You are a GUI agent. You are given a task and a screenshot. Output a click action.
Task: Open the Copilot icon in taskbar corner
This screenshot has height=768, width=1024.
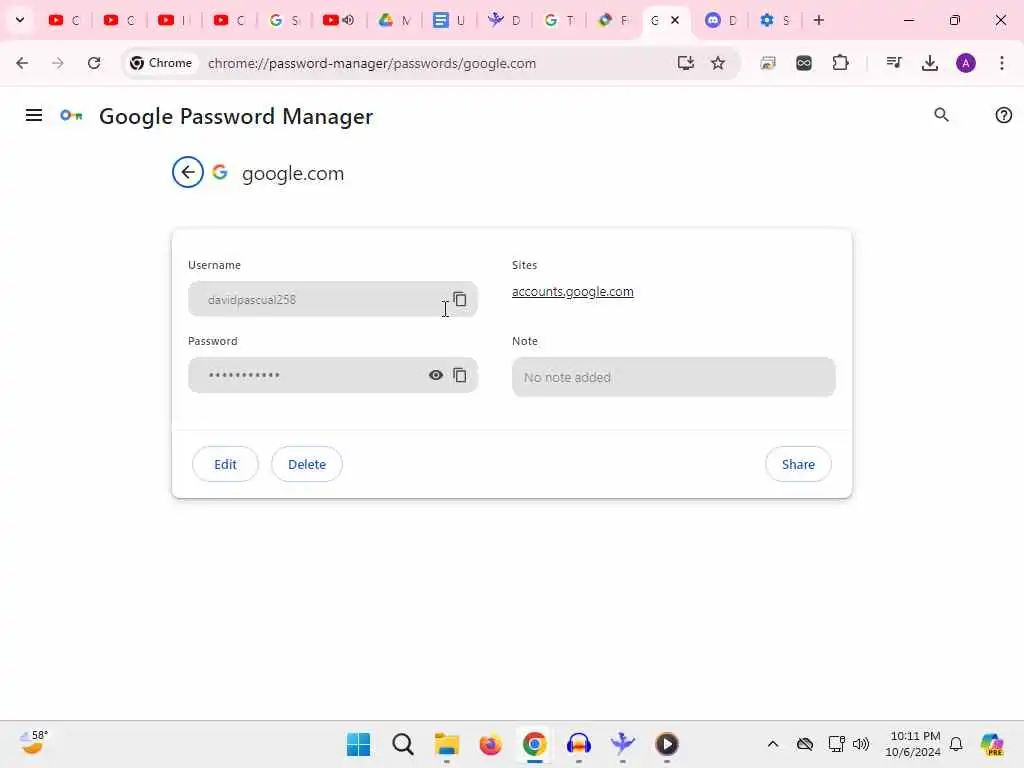coord(992,744)
